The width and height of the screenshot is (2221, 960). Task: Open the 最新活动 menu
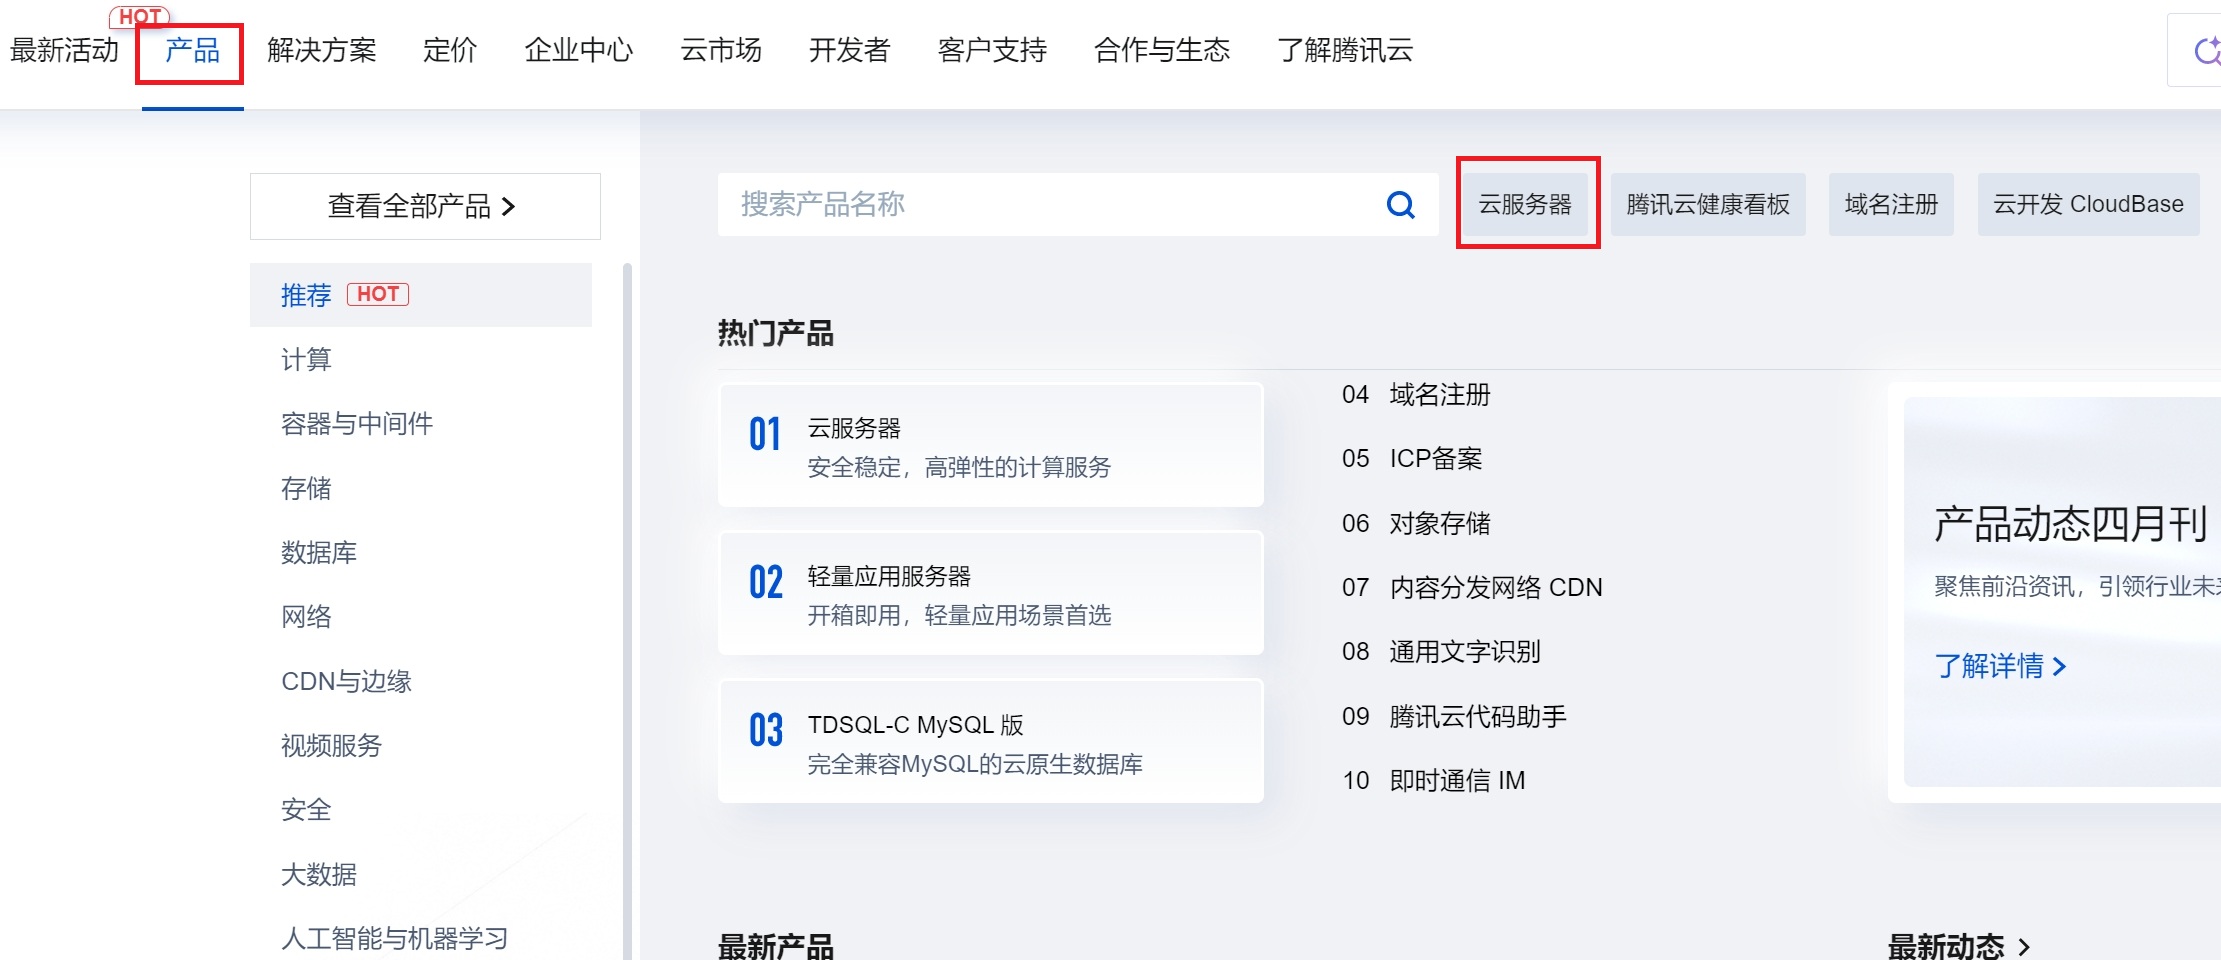(x=65, y=50)
